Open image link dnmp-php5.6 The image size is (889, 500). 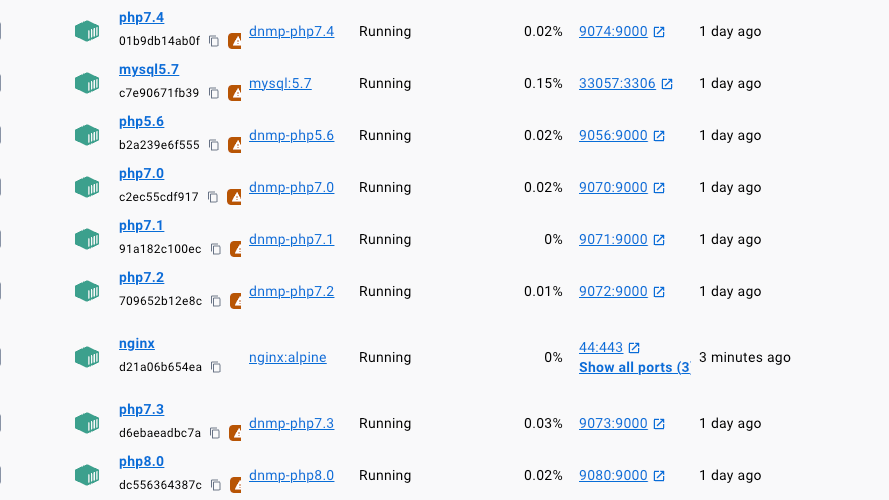click(291, 135)
